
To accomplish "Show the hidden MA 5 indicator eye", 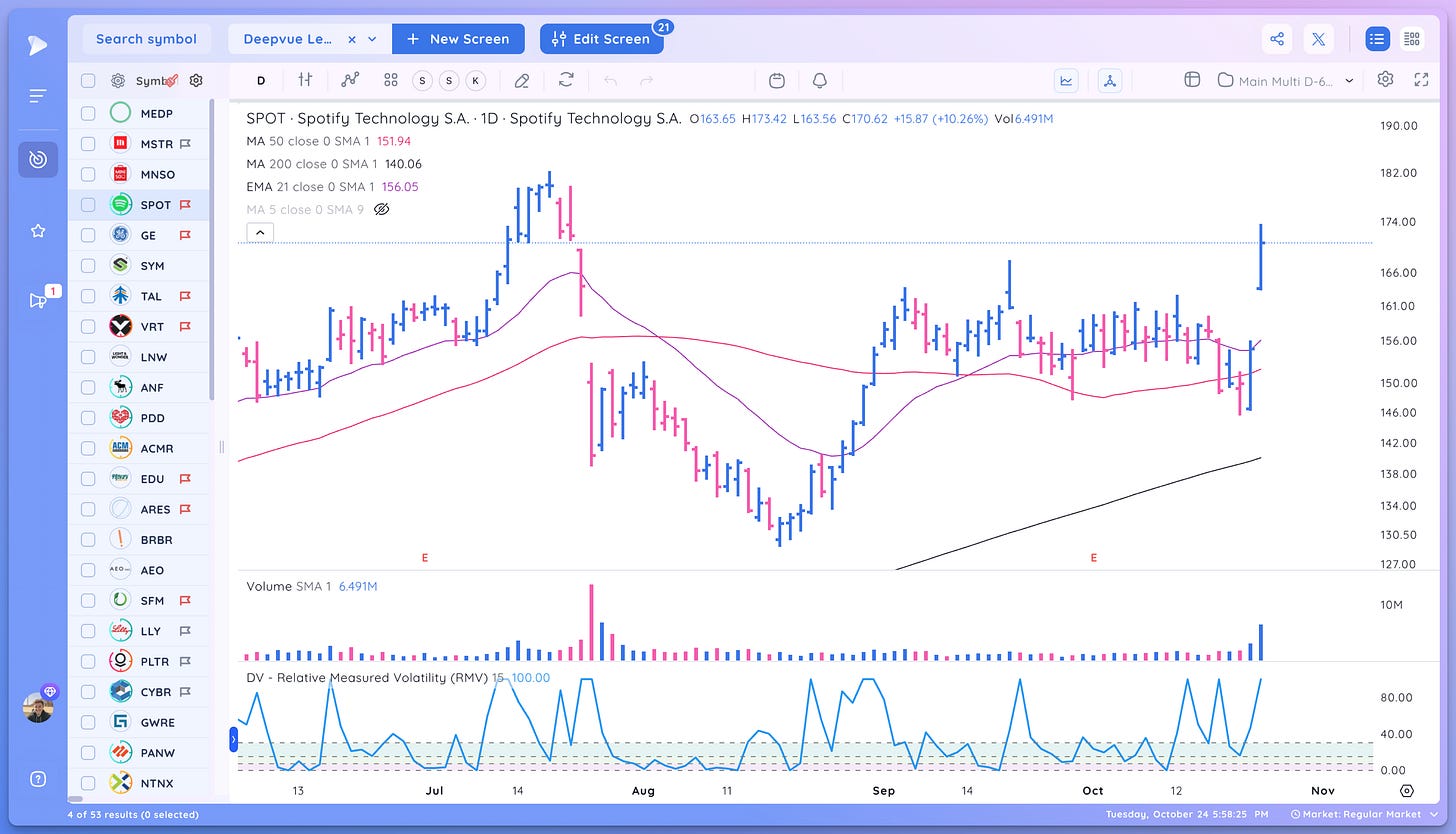I will click(380, 209).
